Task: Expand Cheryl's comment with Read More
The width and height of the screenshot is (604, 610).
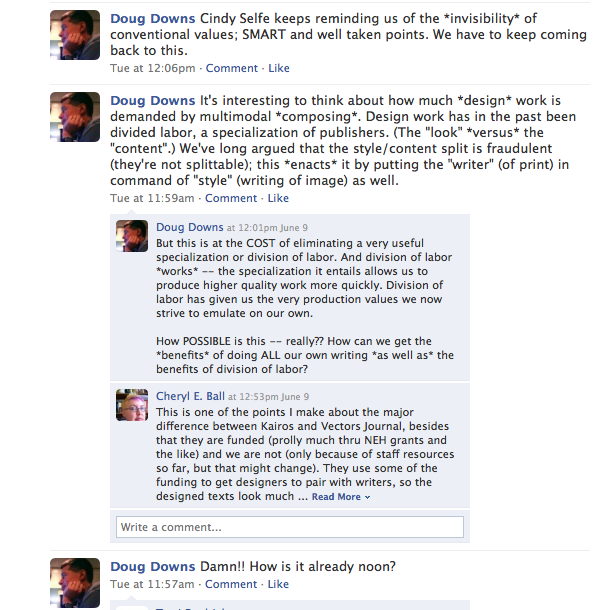Action: pyautogui.click(x=336, y=497)
